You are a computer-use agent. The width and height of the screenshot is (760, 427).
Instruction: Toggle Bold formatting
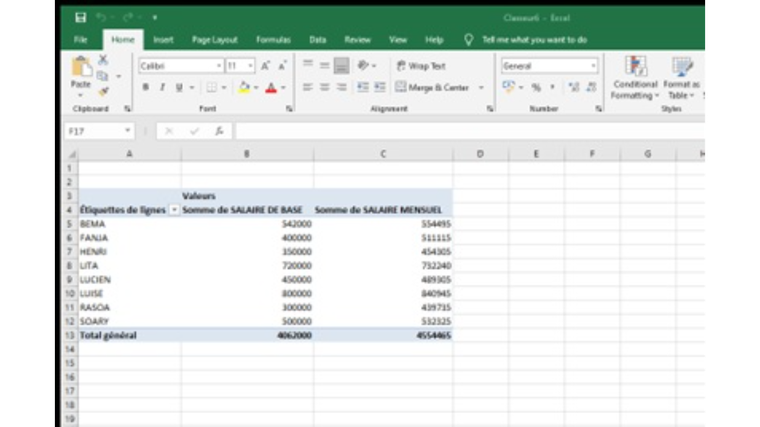point(146,88)
